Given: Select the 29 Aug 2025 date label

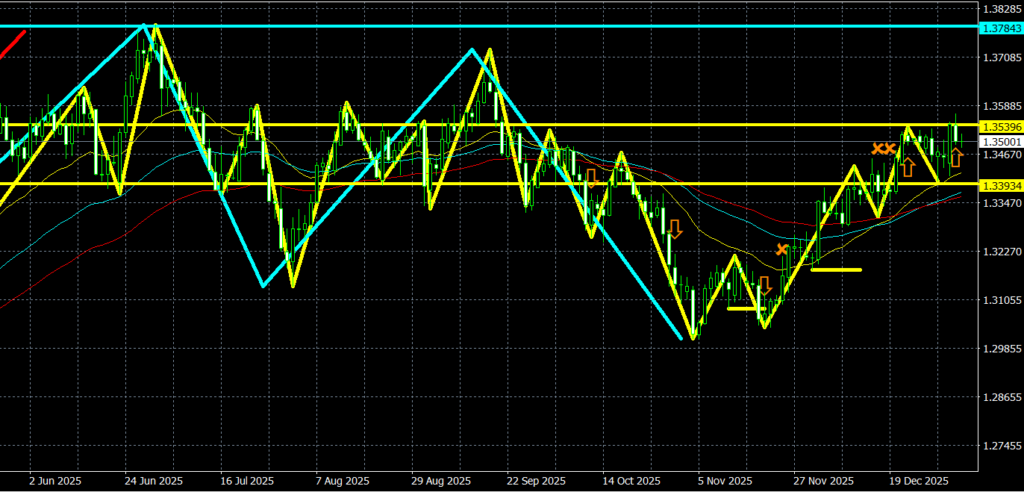Looking at the screenshot, I should (442, 481).
